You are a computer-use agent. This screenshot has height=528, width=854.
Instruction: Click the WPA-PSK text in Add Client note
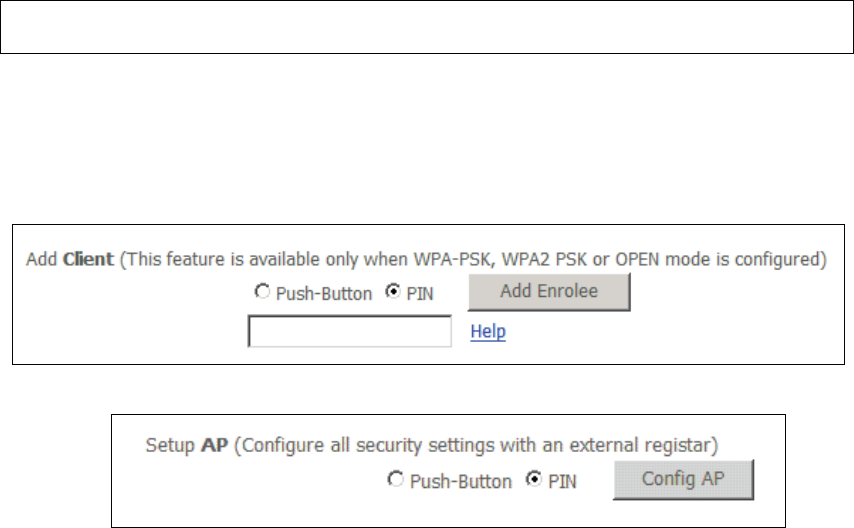pos(452,259)
